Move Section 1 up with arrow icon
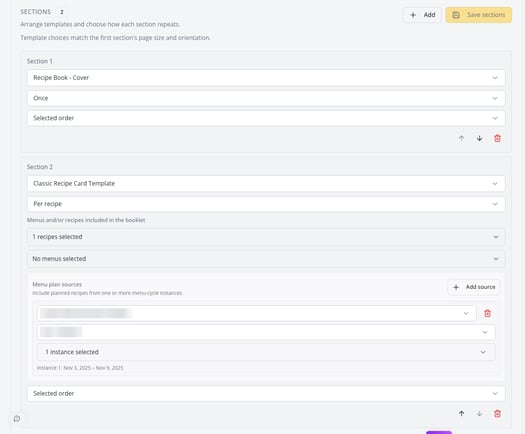The image size is (525, 434). tap(461, 138)
